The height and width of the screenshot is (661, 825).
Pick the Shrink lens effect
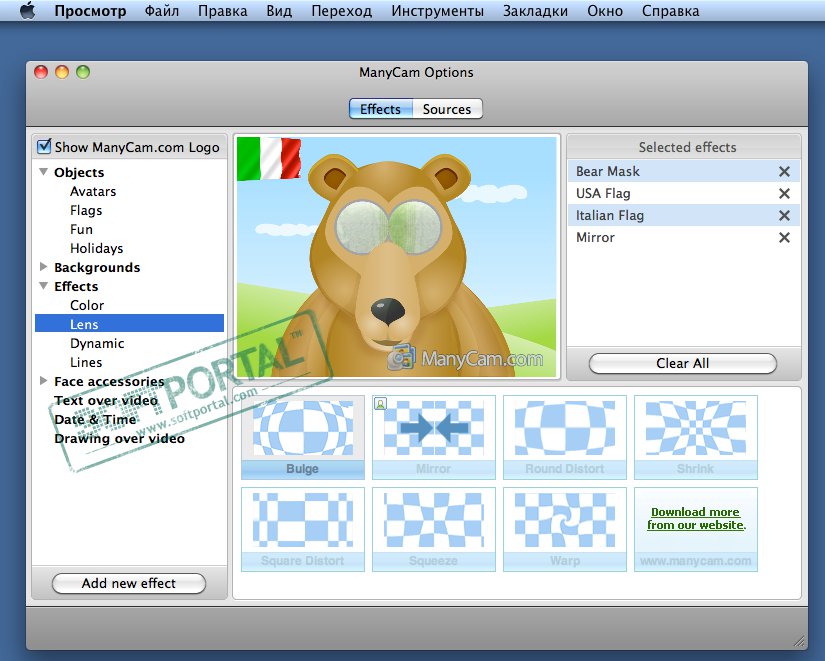click(x=696, y=437)
